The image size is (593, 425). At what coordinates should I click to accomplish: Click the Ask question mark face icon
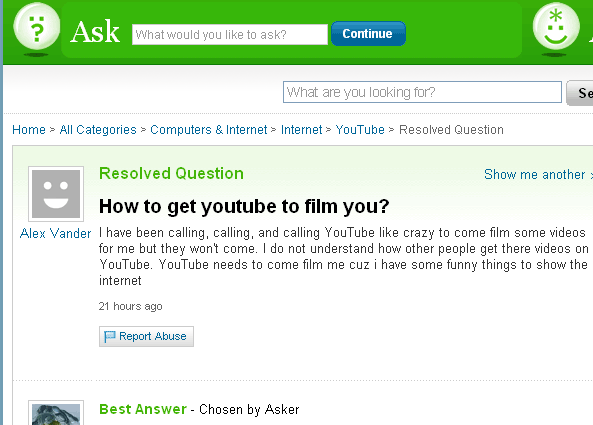click(x=36, y=27)
